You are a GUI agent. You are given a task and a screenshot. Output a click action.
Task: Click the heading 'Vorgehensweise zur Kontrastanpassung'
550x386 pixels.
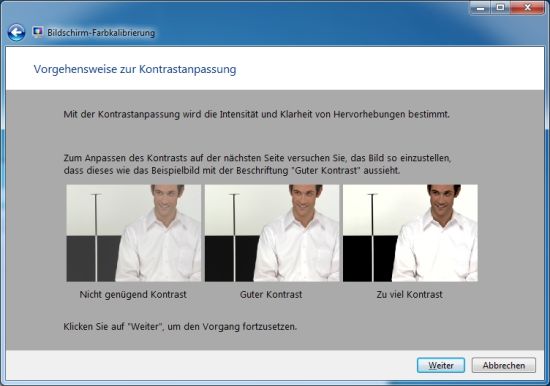pyautogui.click(x=135, y=69)
